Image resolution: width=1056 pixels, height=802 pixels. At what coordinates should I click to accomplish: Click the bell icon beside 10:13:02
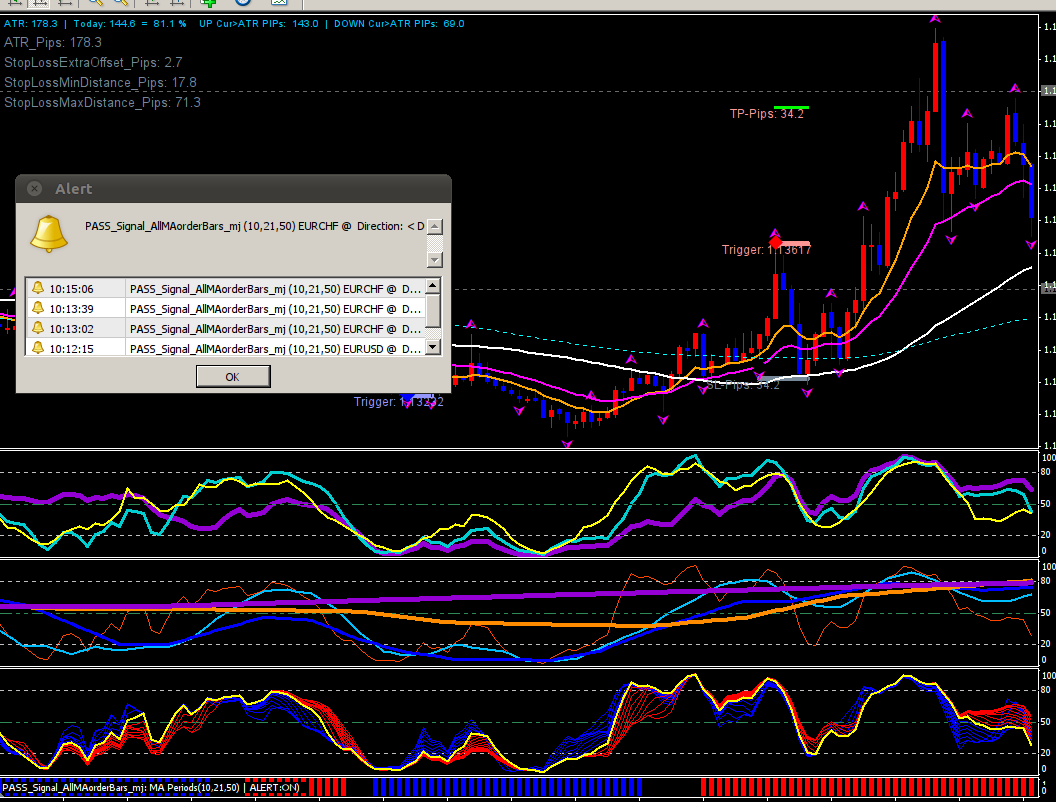pos(38,328)
